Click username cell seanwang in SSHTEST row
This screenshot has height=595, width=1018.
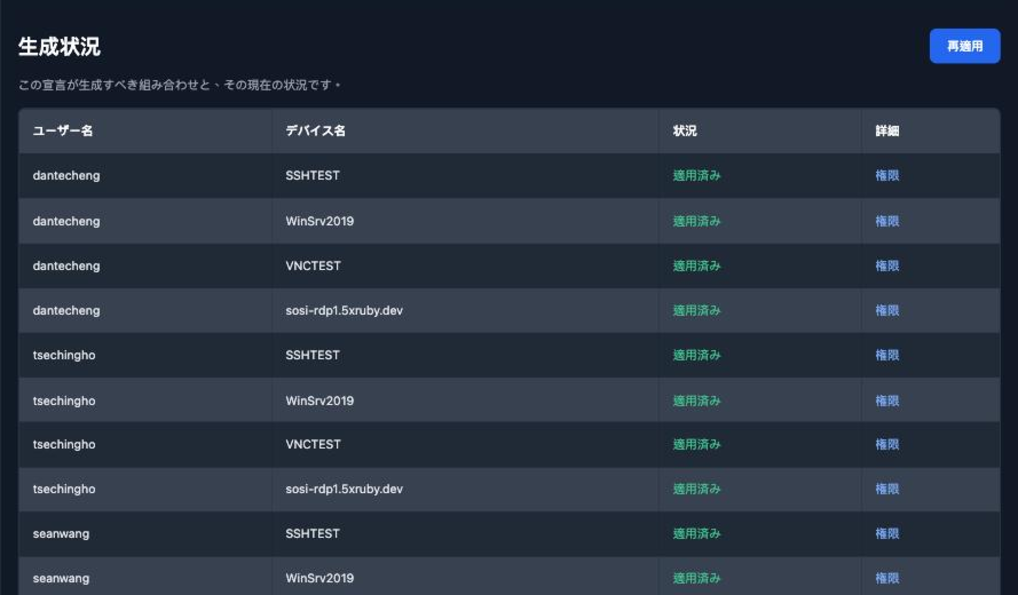click(x=61, y=534)
